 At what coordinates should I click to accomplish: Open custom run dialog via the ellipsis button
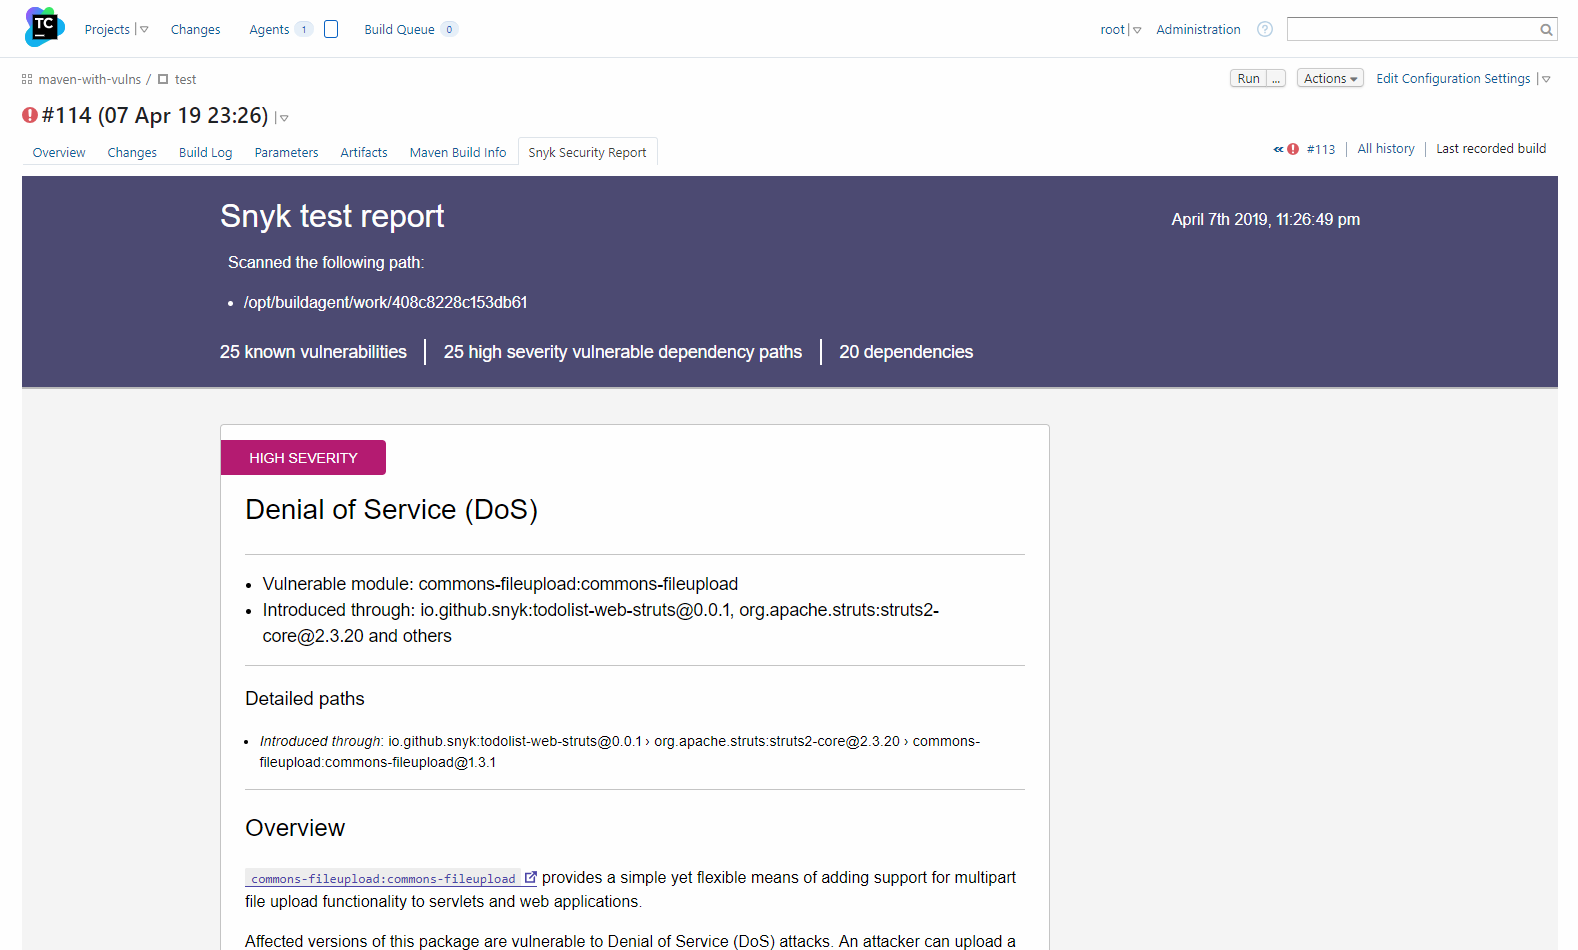[x=1276, y=78]
